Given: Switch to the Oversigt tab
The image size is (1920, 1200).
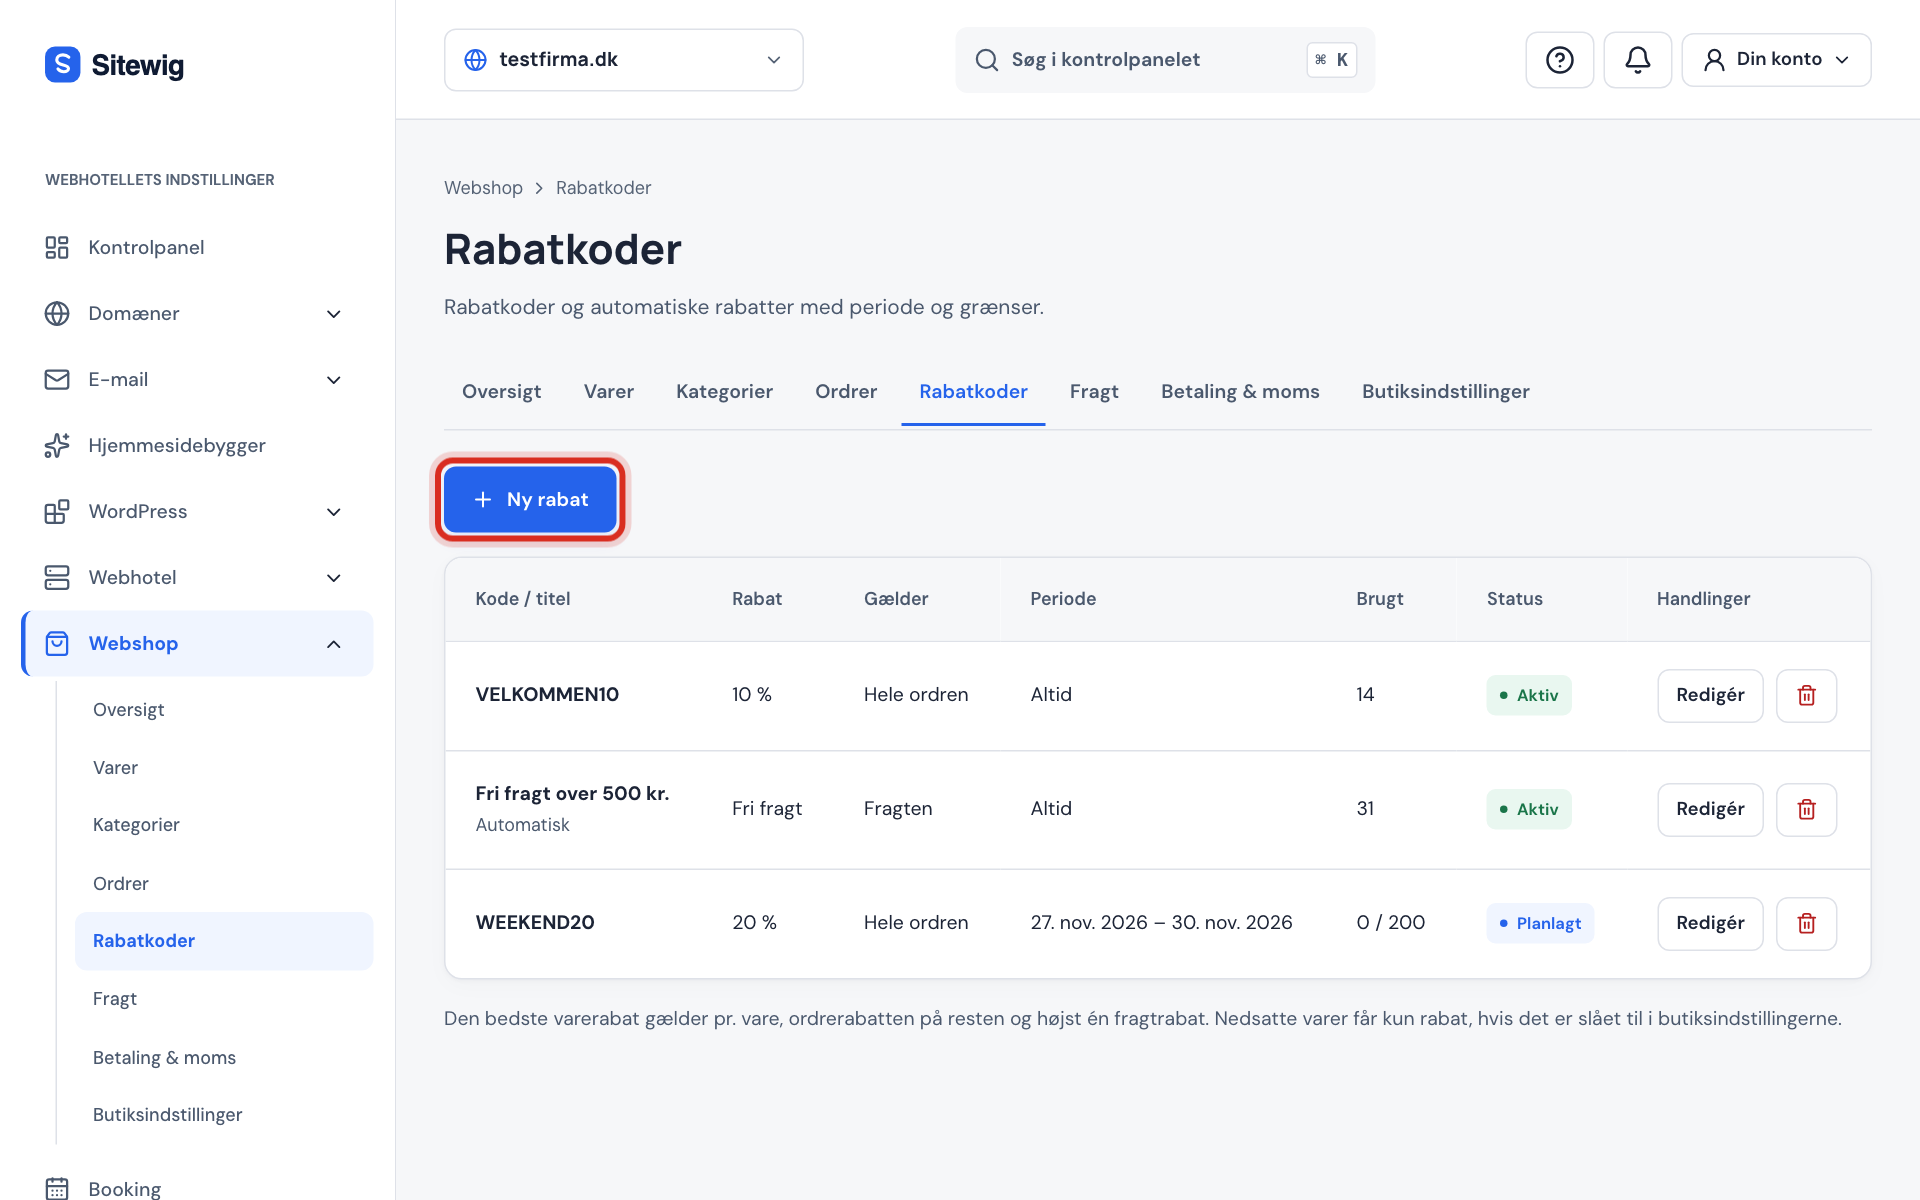Looking at the screenshot, I should pyautogui.click(x=501, y=392).
